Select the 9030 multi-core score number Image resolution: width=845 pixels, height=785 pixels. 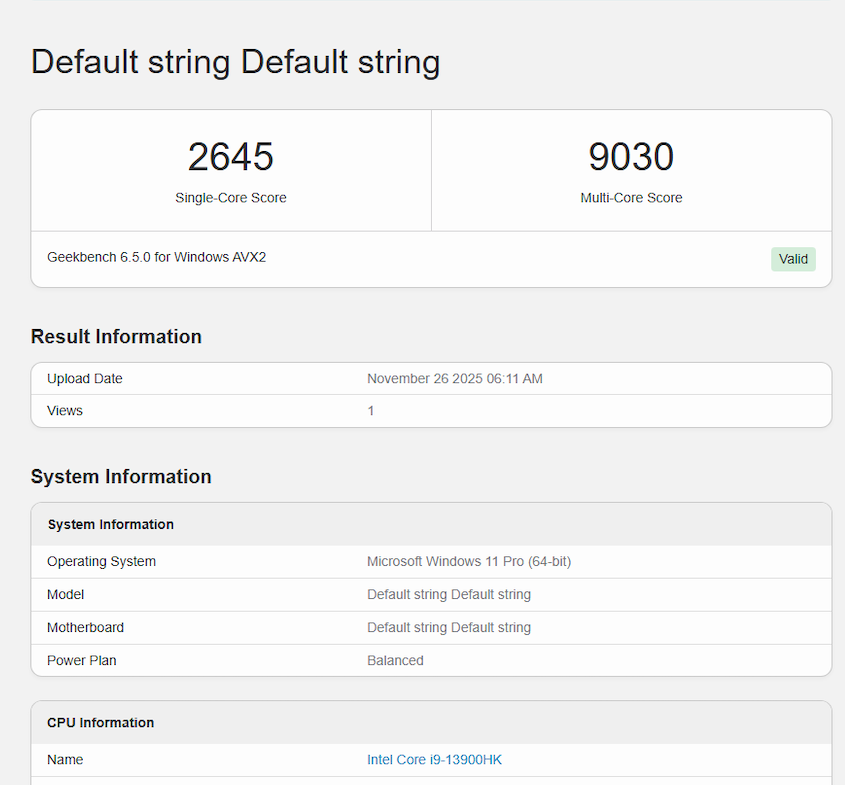631,157
